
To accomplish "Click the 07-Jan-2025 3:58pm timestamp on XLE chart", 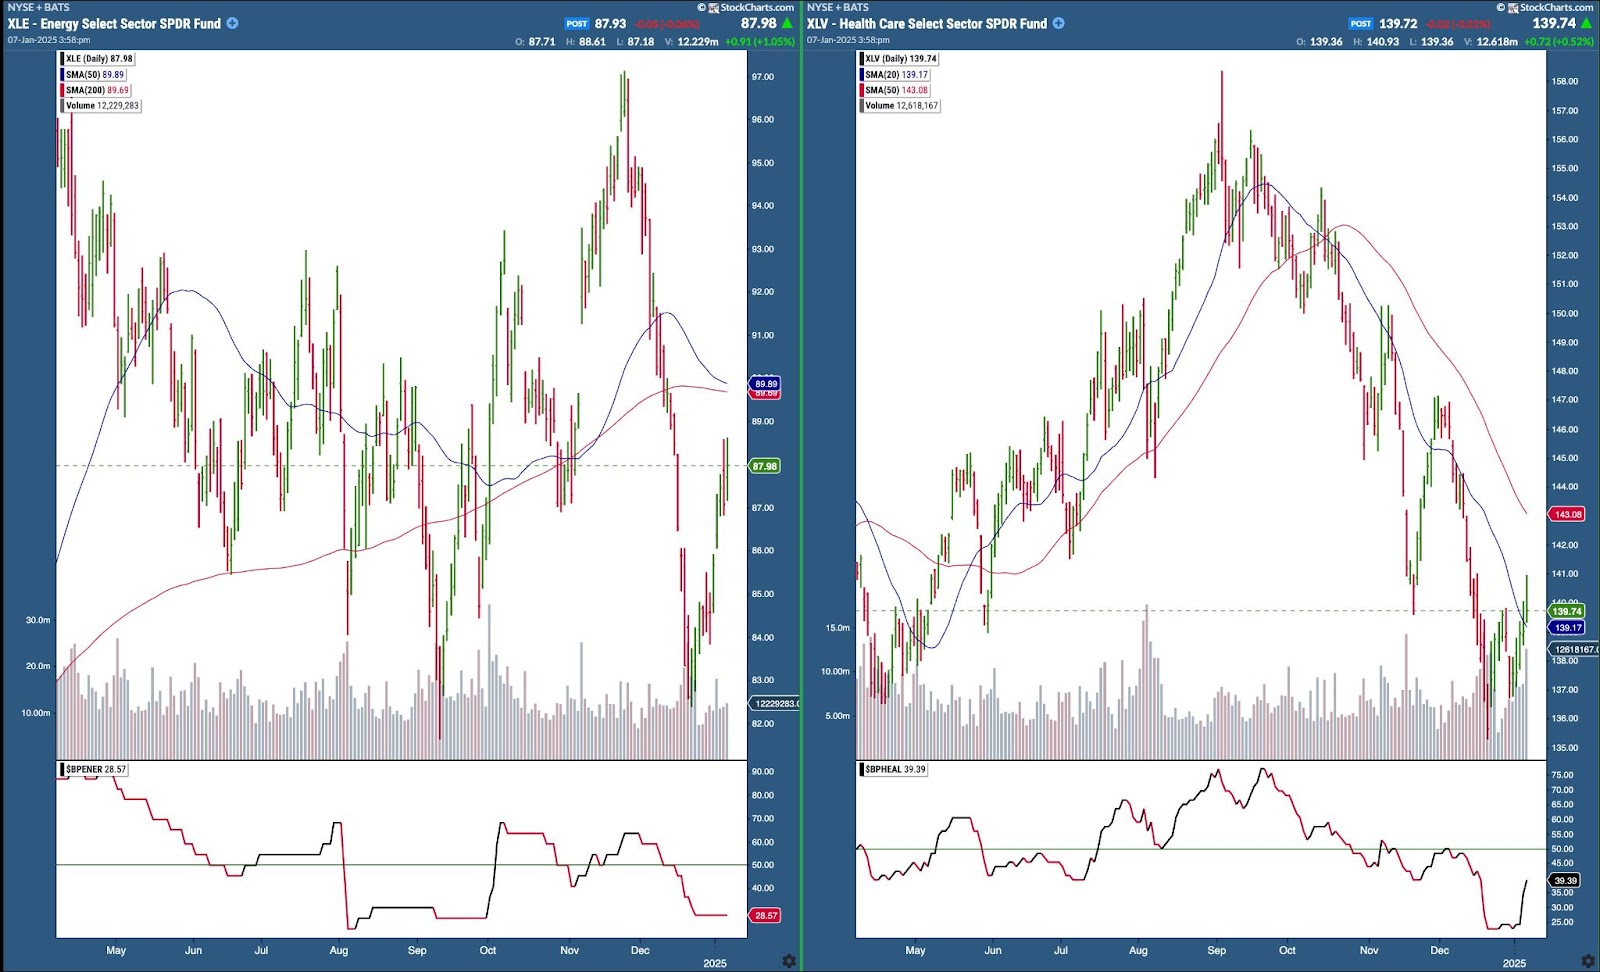I will click(48, 41).
